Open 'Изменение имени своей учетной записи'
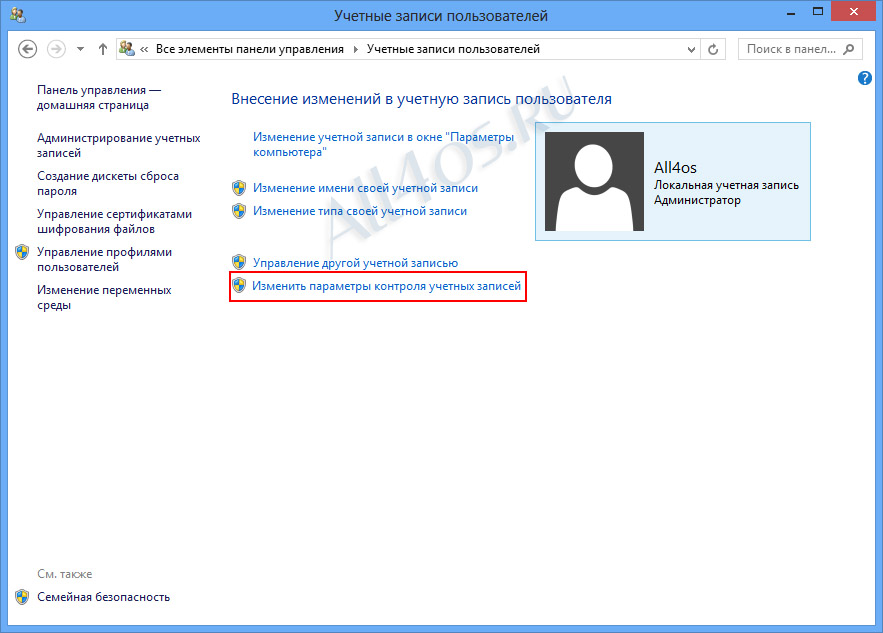The width and height of the screenshot is (883, 633). click(365, 188)
